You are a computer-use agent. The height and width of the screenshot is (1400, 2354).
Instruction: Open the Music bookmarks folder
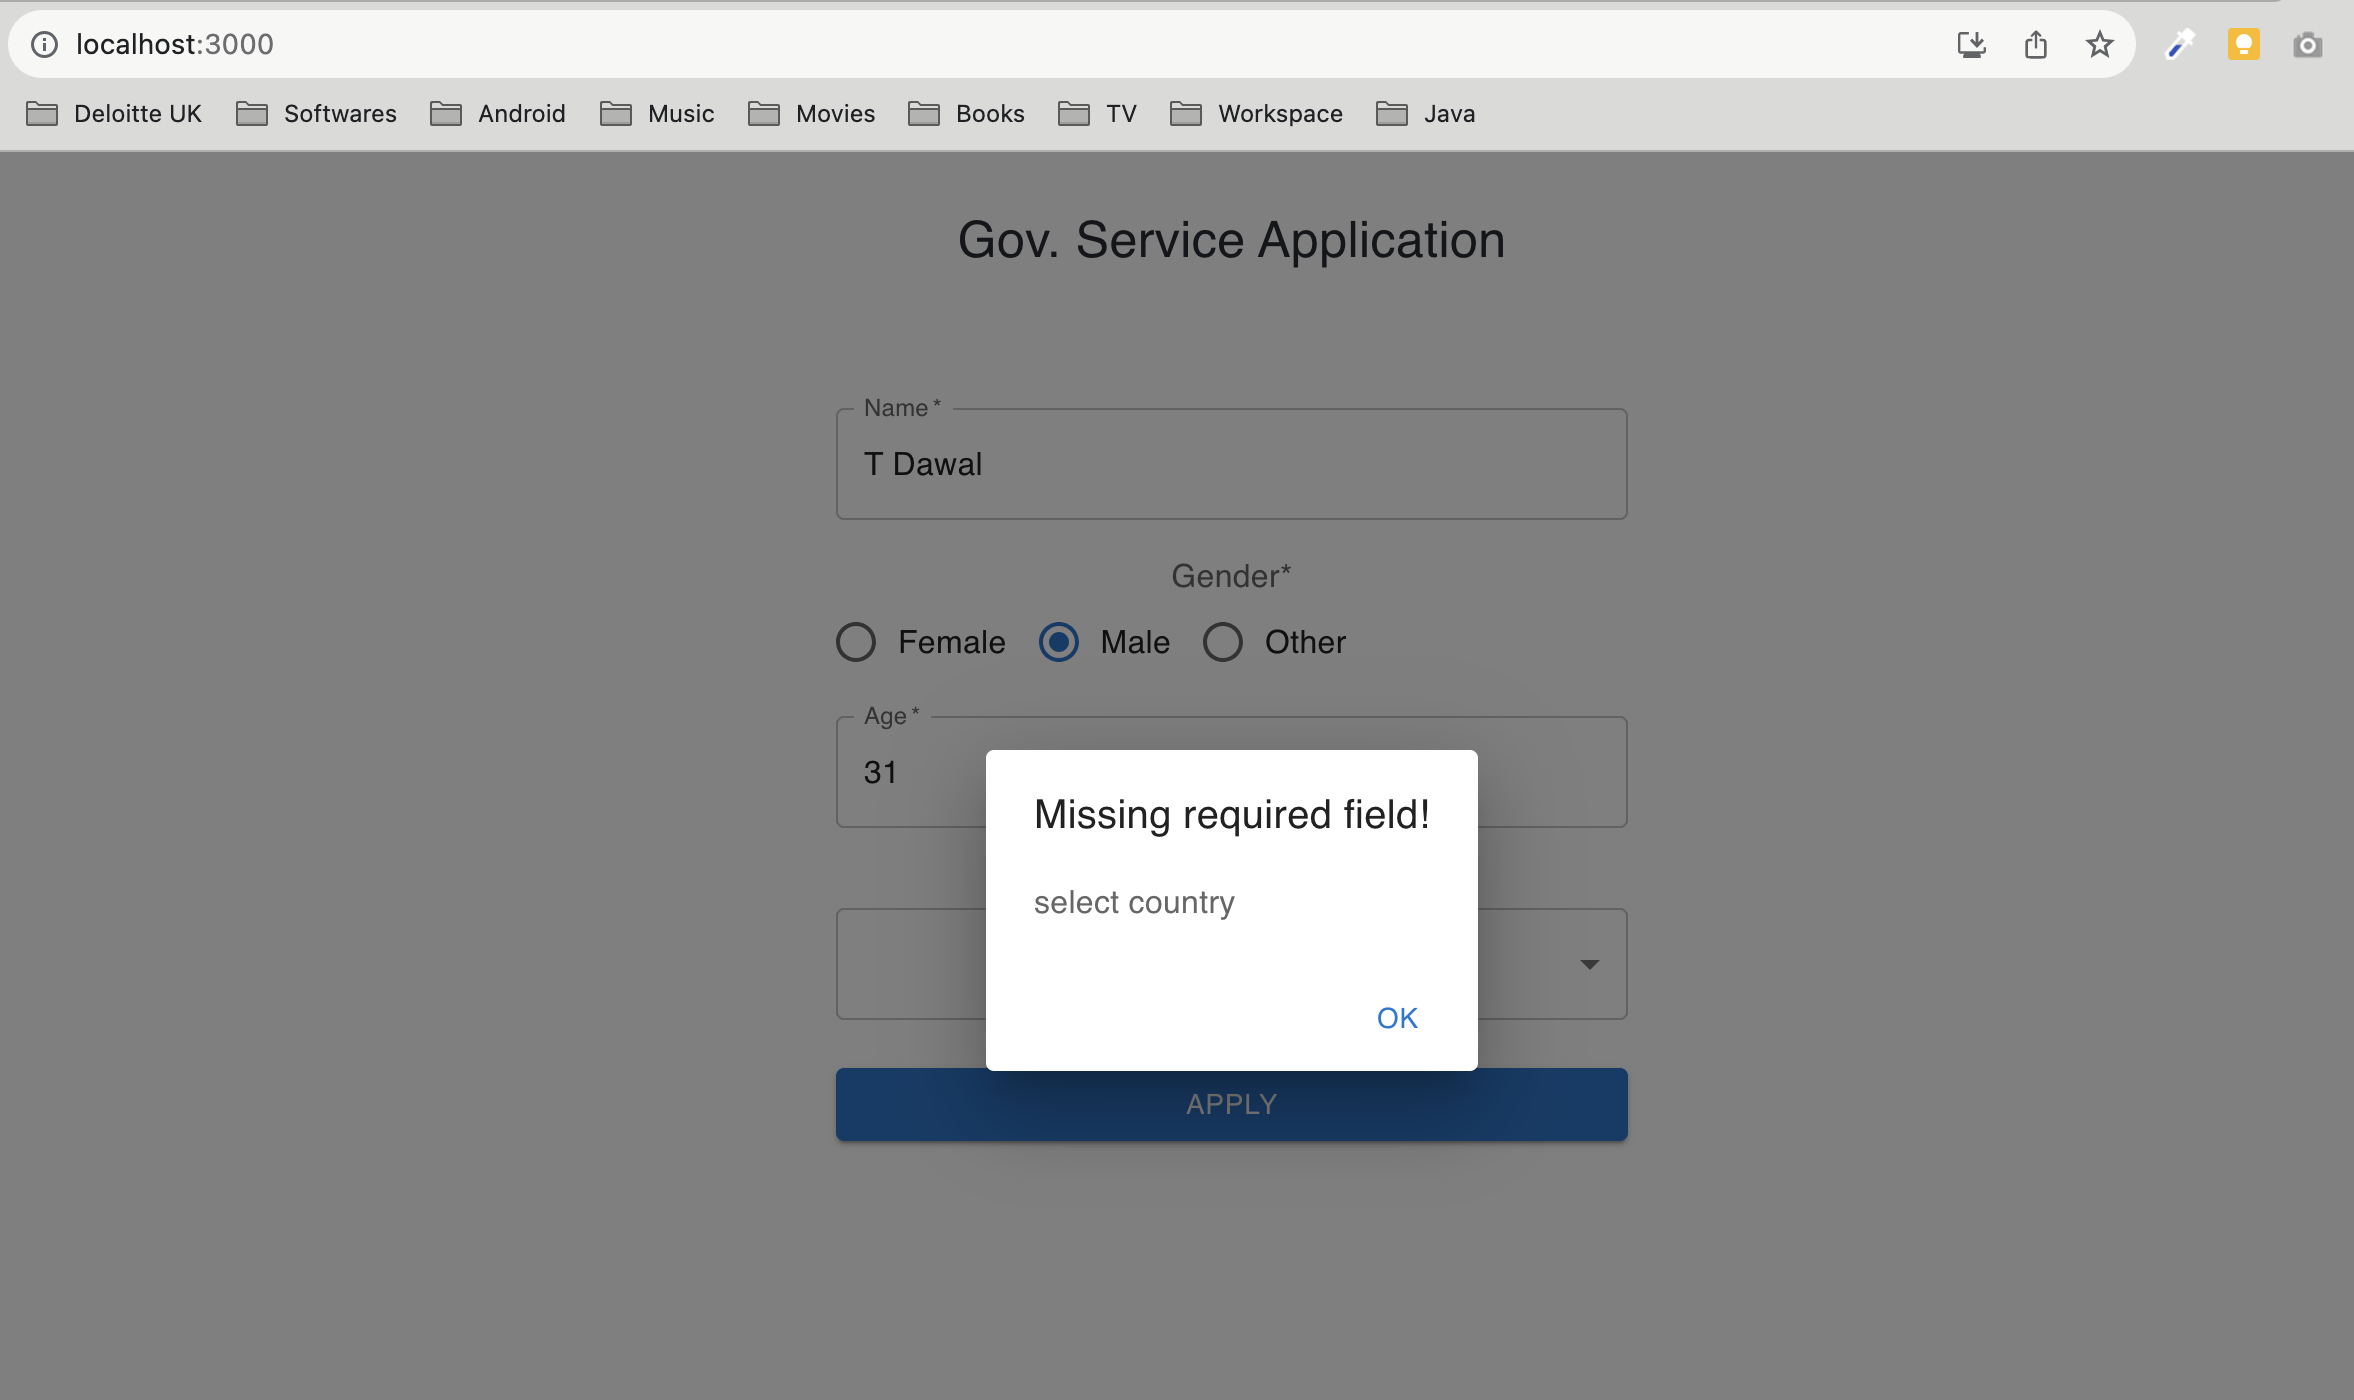coord(657,114)
